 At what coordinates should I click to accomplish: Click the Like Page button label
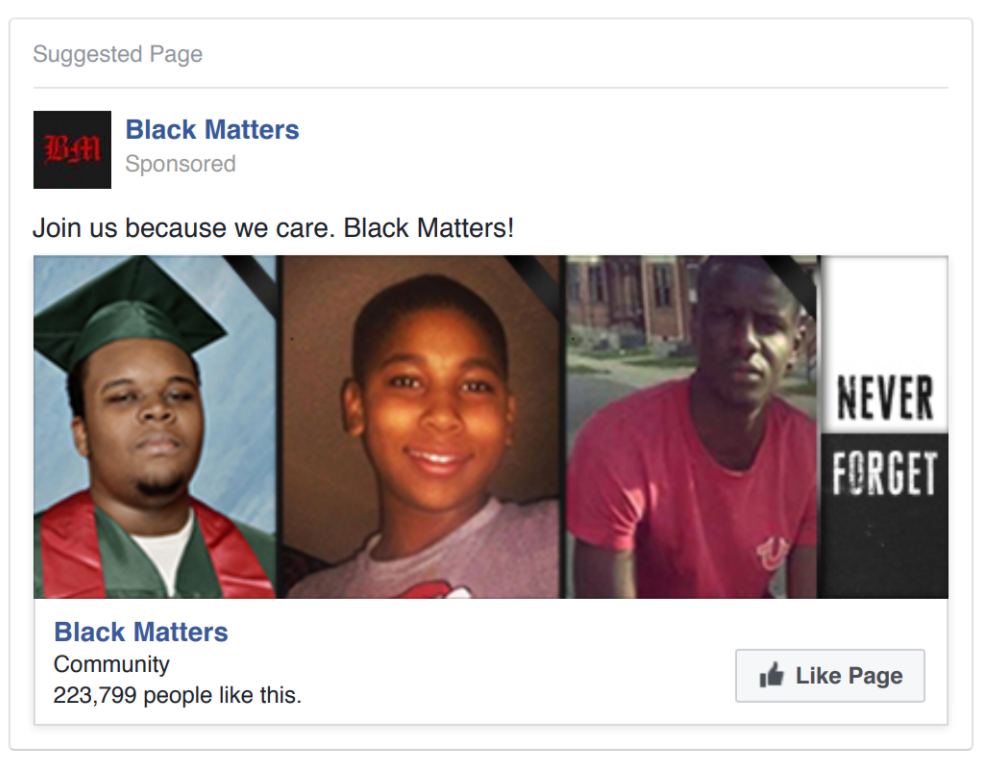click(849, 676)
